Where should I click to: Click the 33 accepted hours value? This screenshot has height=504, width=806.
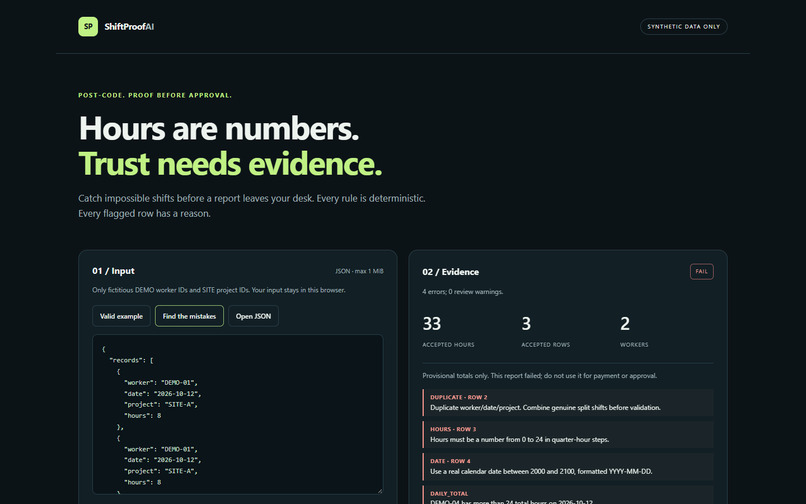(432, 323)
